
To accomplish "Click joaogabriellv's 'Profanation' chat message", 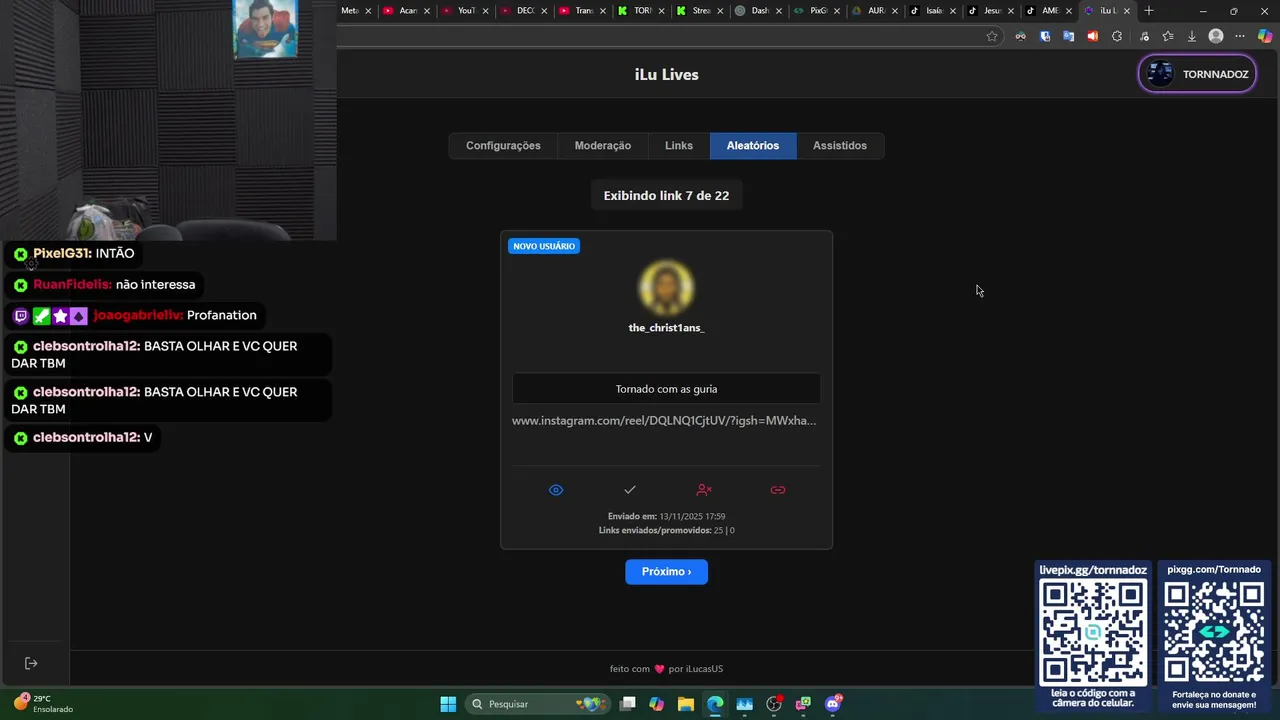I will tap(222, 315).
